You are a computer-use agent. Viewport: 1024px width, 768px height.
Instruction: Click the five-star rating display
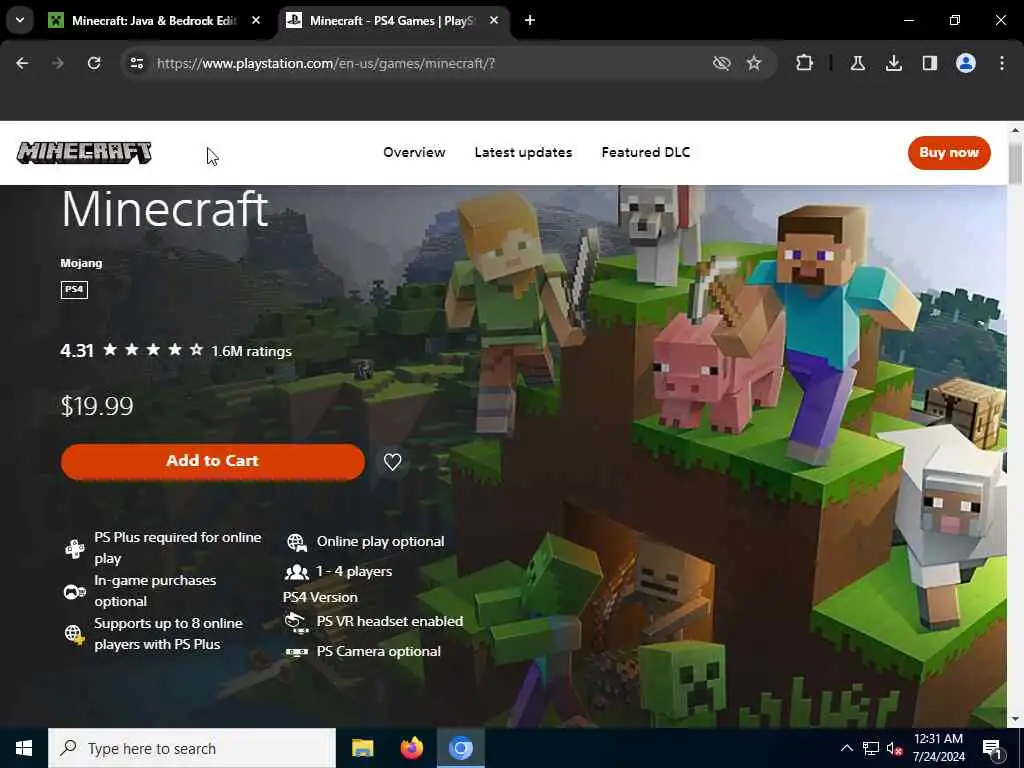click(153, 351)
